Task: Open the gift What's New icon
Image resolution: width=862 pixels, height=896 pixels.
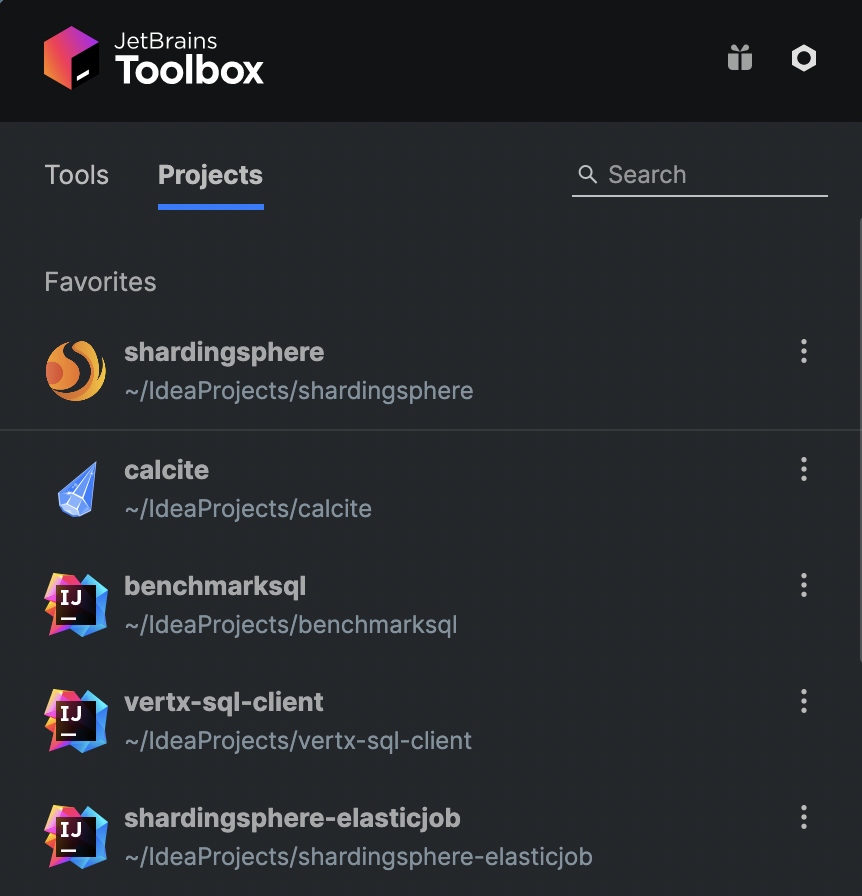Action: click(740, 58)
